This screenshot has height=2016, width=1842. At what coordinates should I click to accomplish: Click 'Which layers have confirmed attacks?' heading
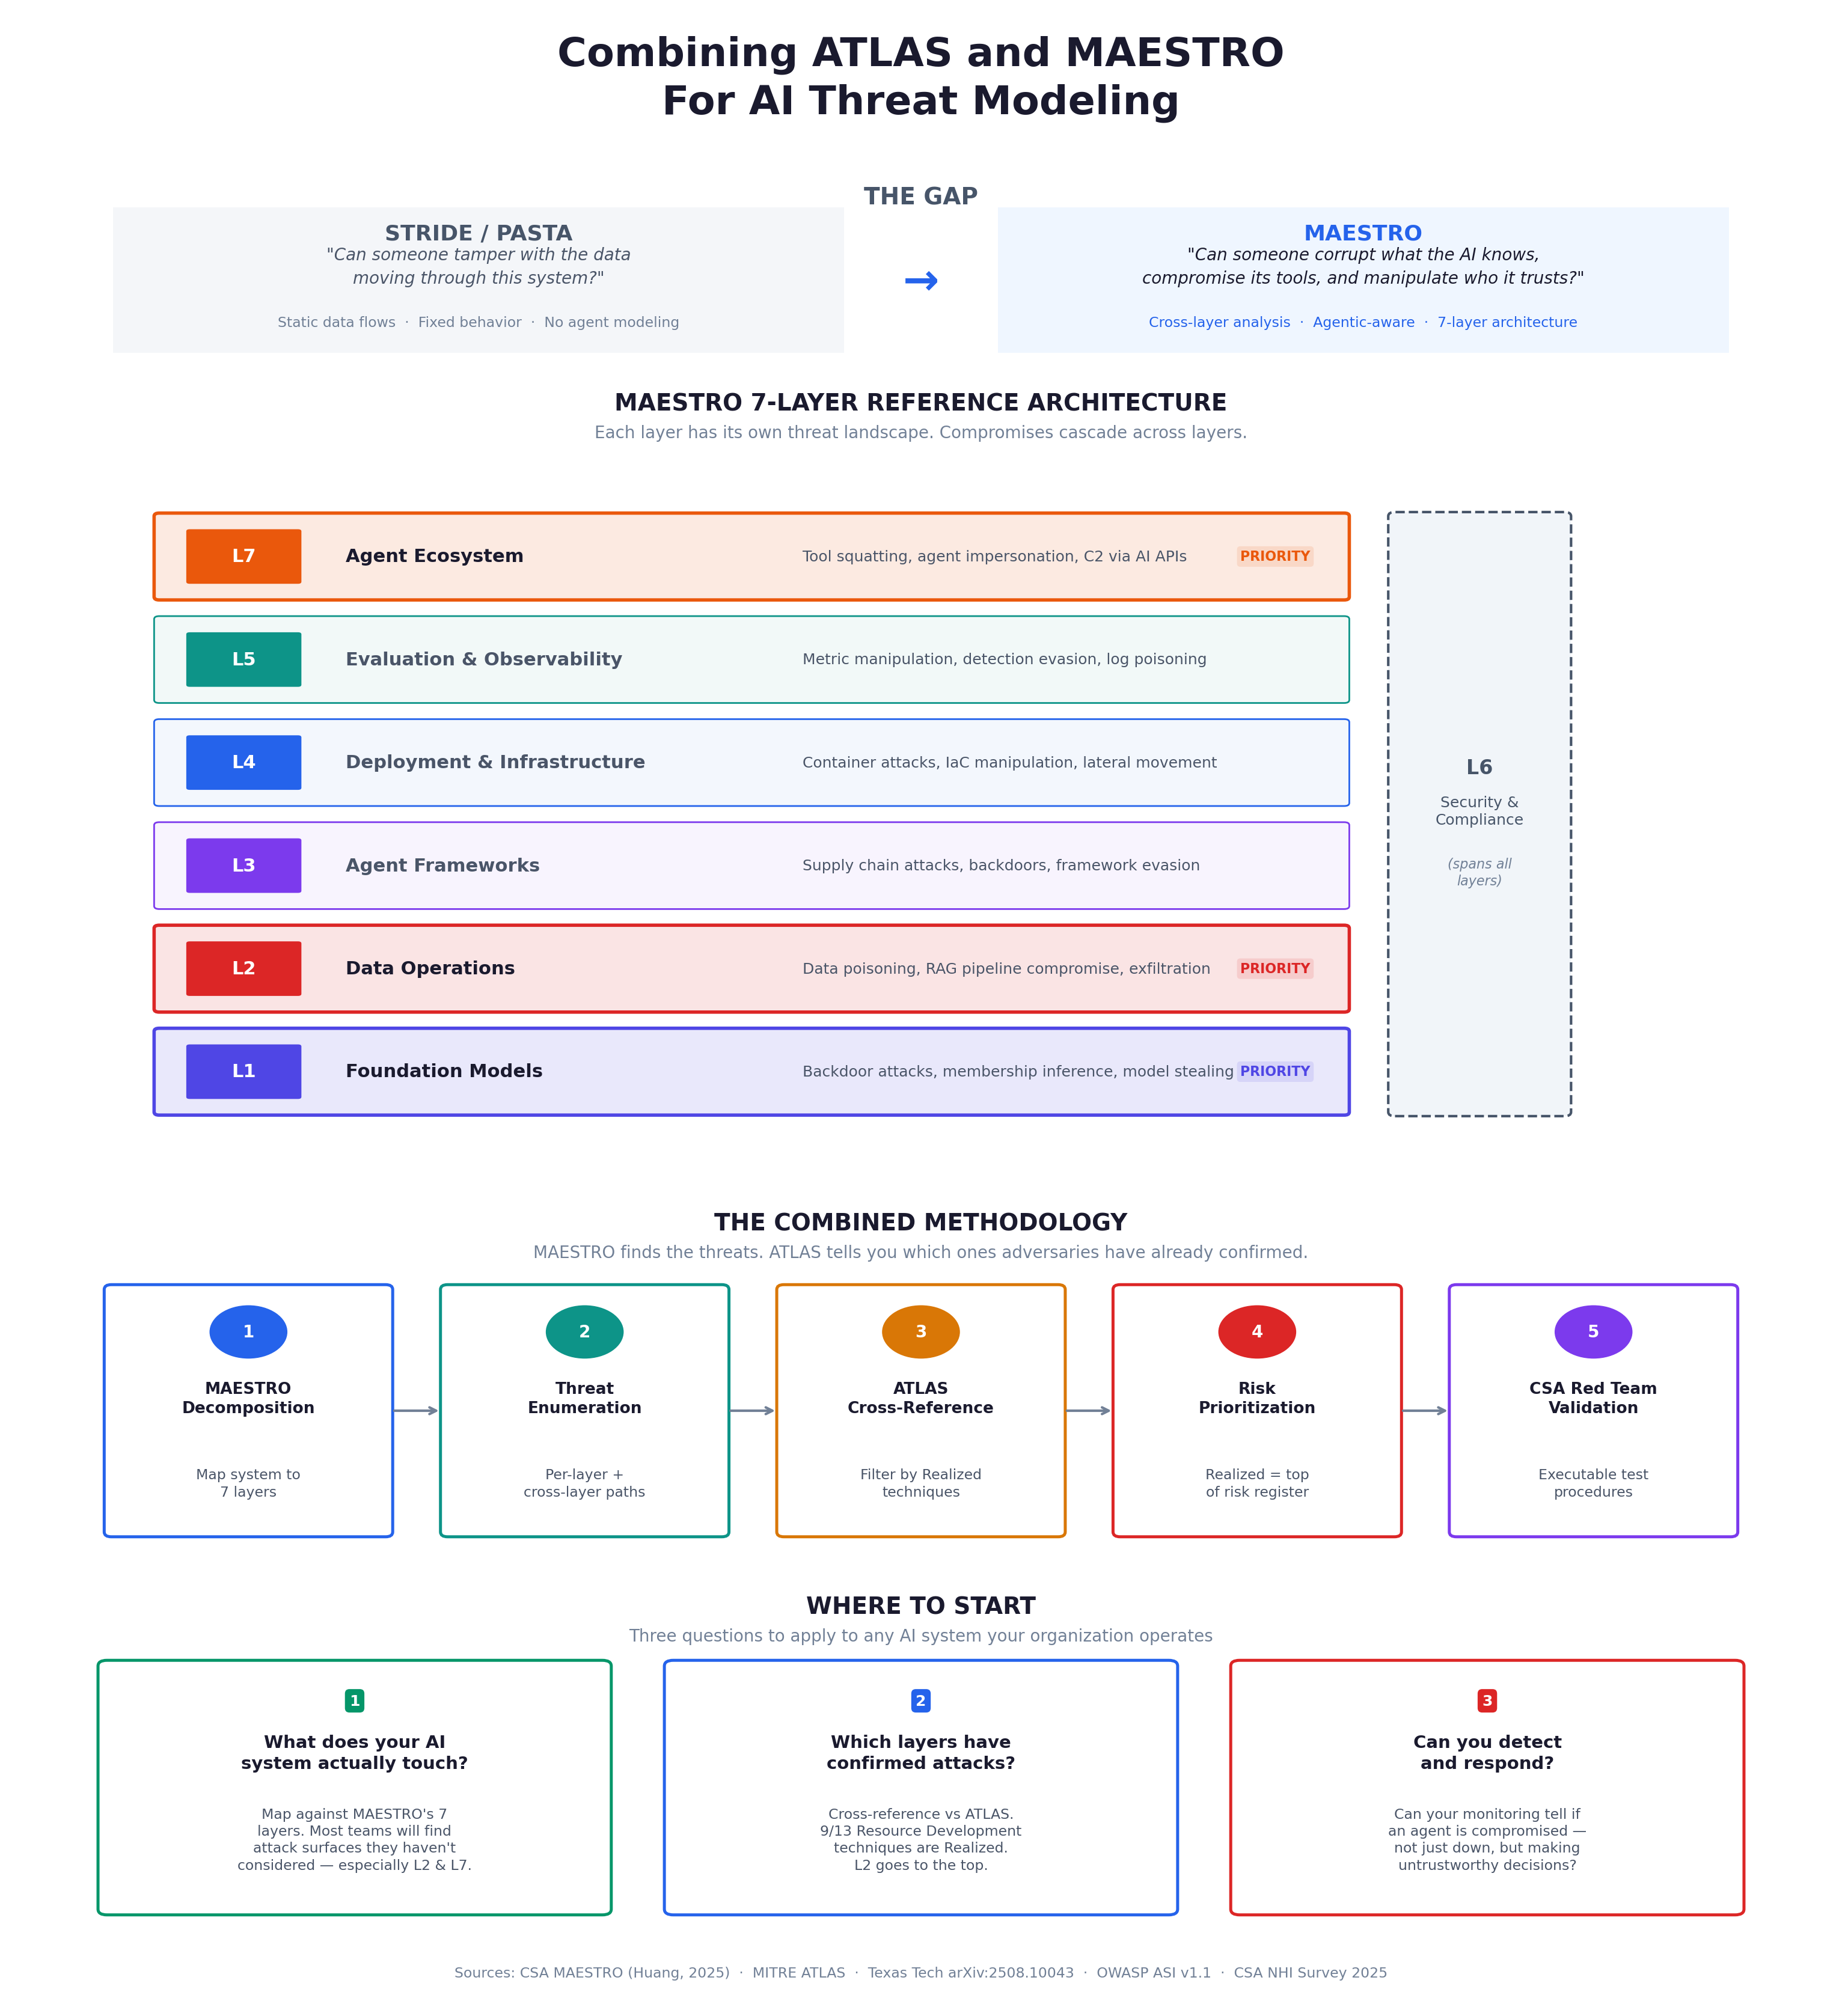pos(920,1752)
